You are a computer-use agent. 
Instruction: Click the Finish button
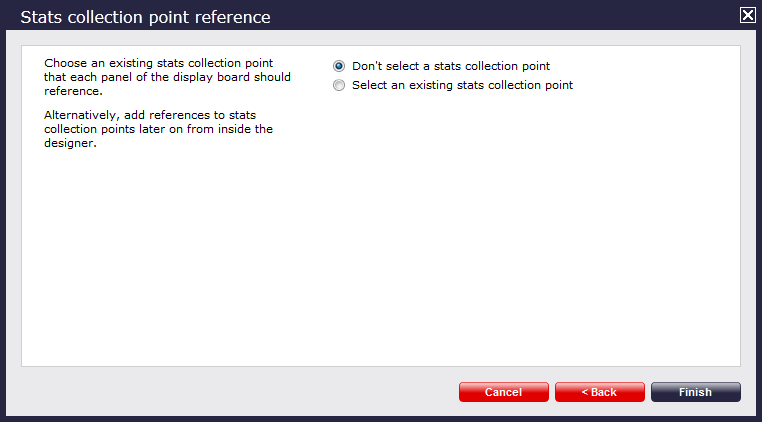695,392
